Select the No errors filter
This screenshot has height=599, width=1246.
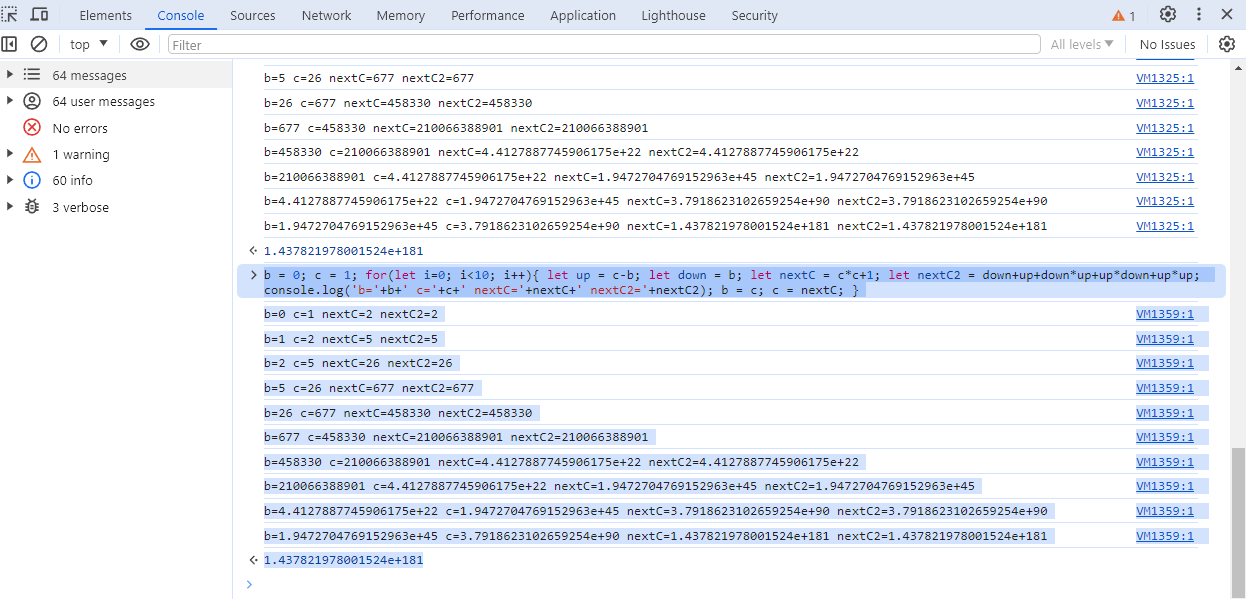click(80, 128)
